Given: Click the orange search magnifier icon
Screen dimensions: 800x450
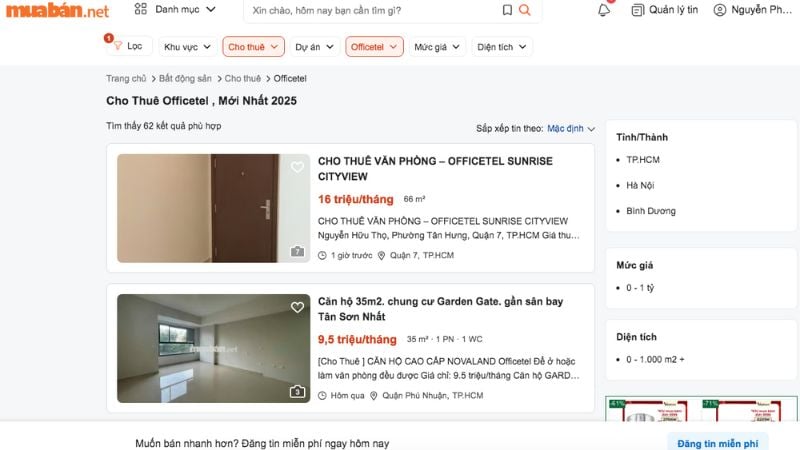Looking at the screenshot, I should (x=524, y=10).
